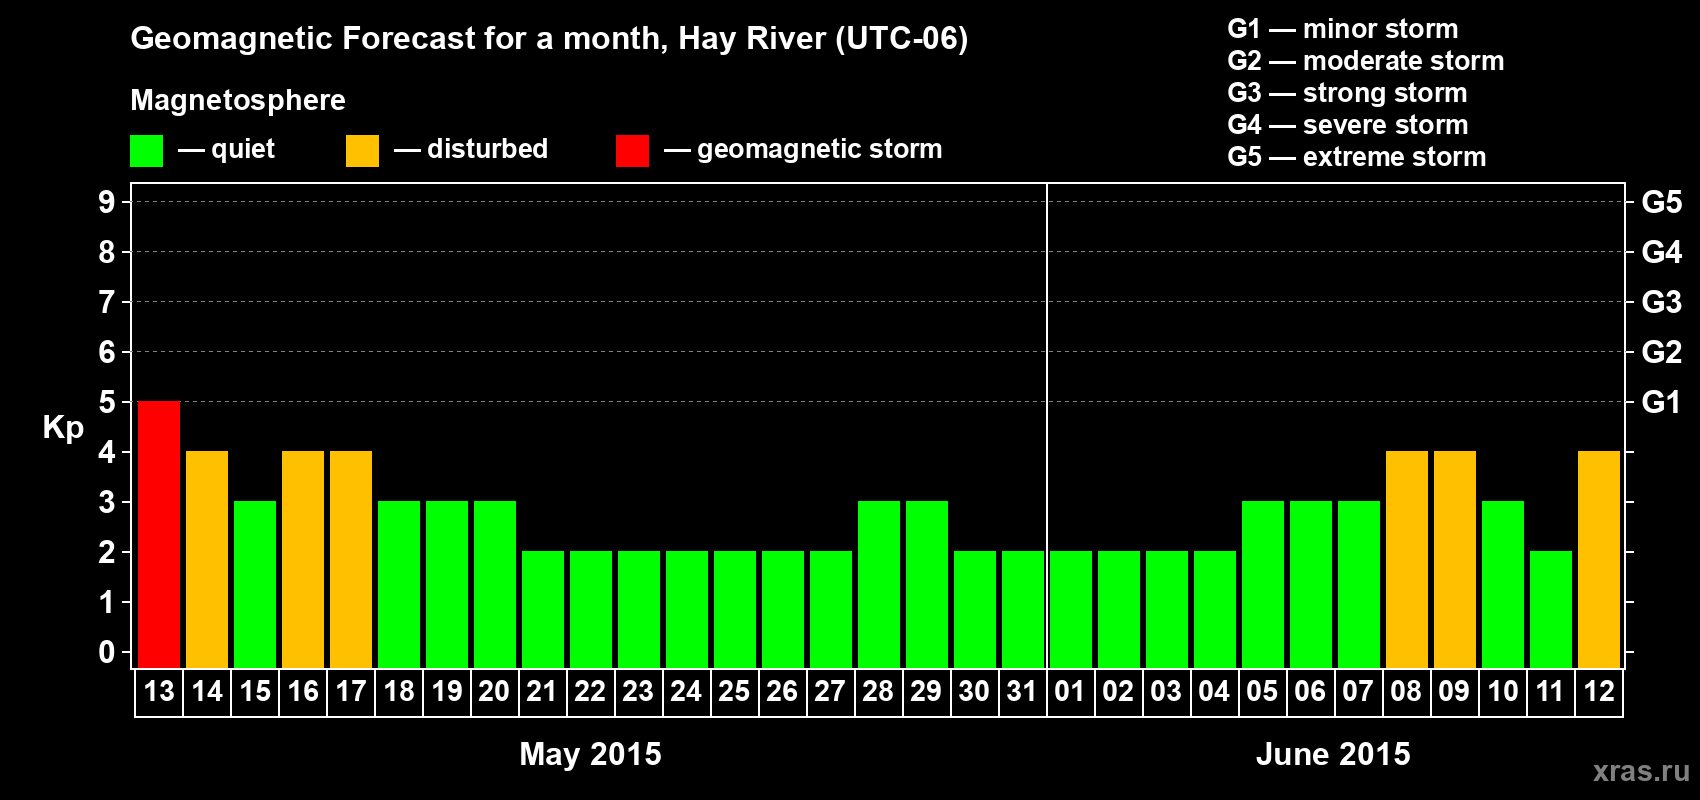Click the date label 04 on axis
Screen dimensions: 1700x800
point(1214,692)
